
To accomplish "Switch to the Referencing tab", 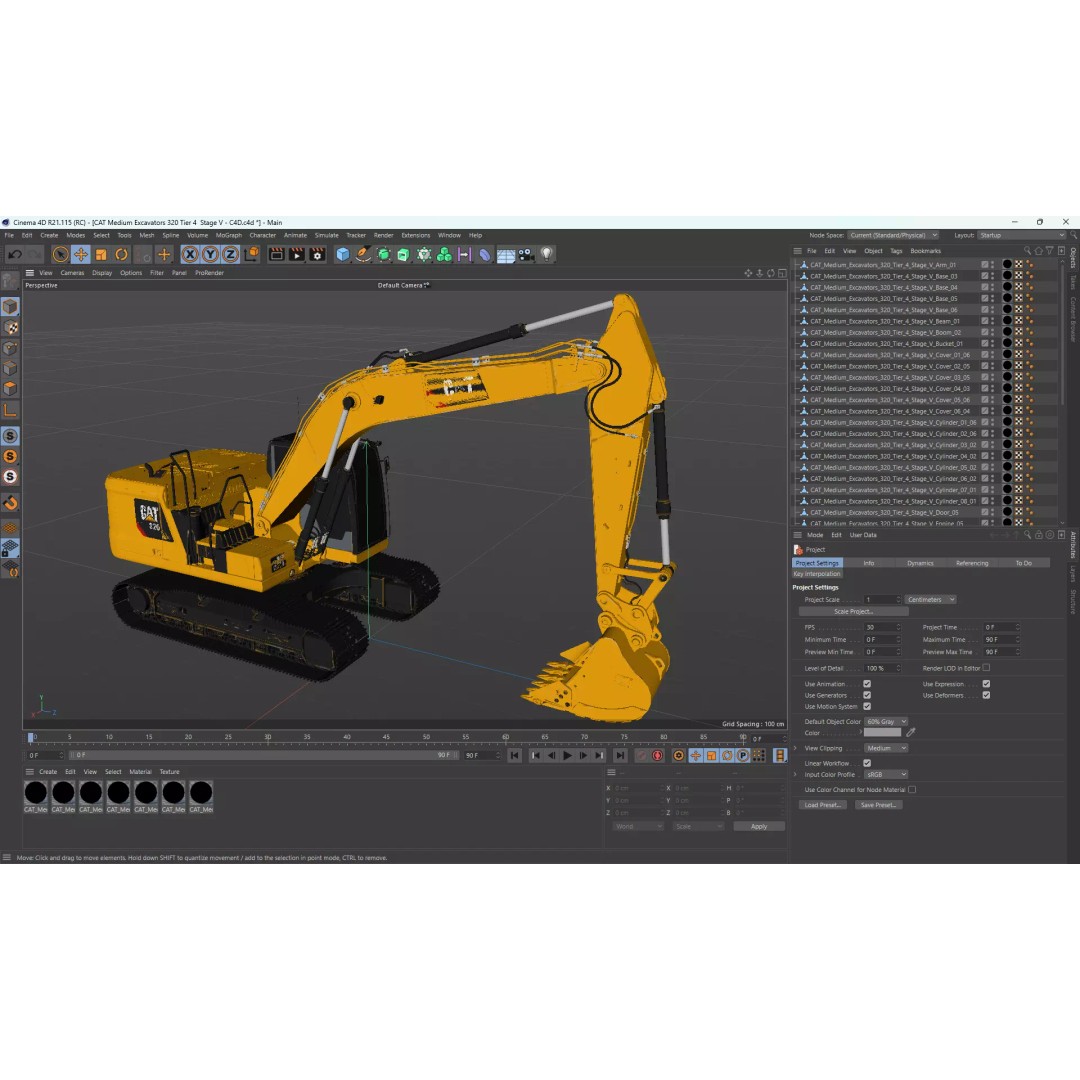I will point(972,563).
